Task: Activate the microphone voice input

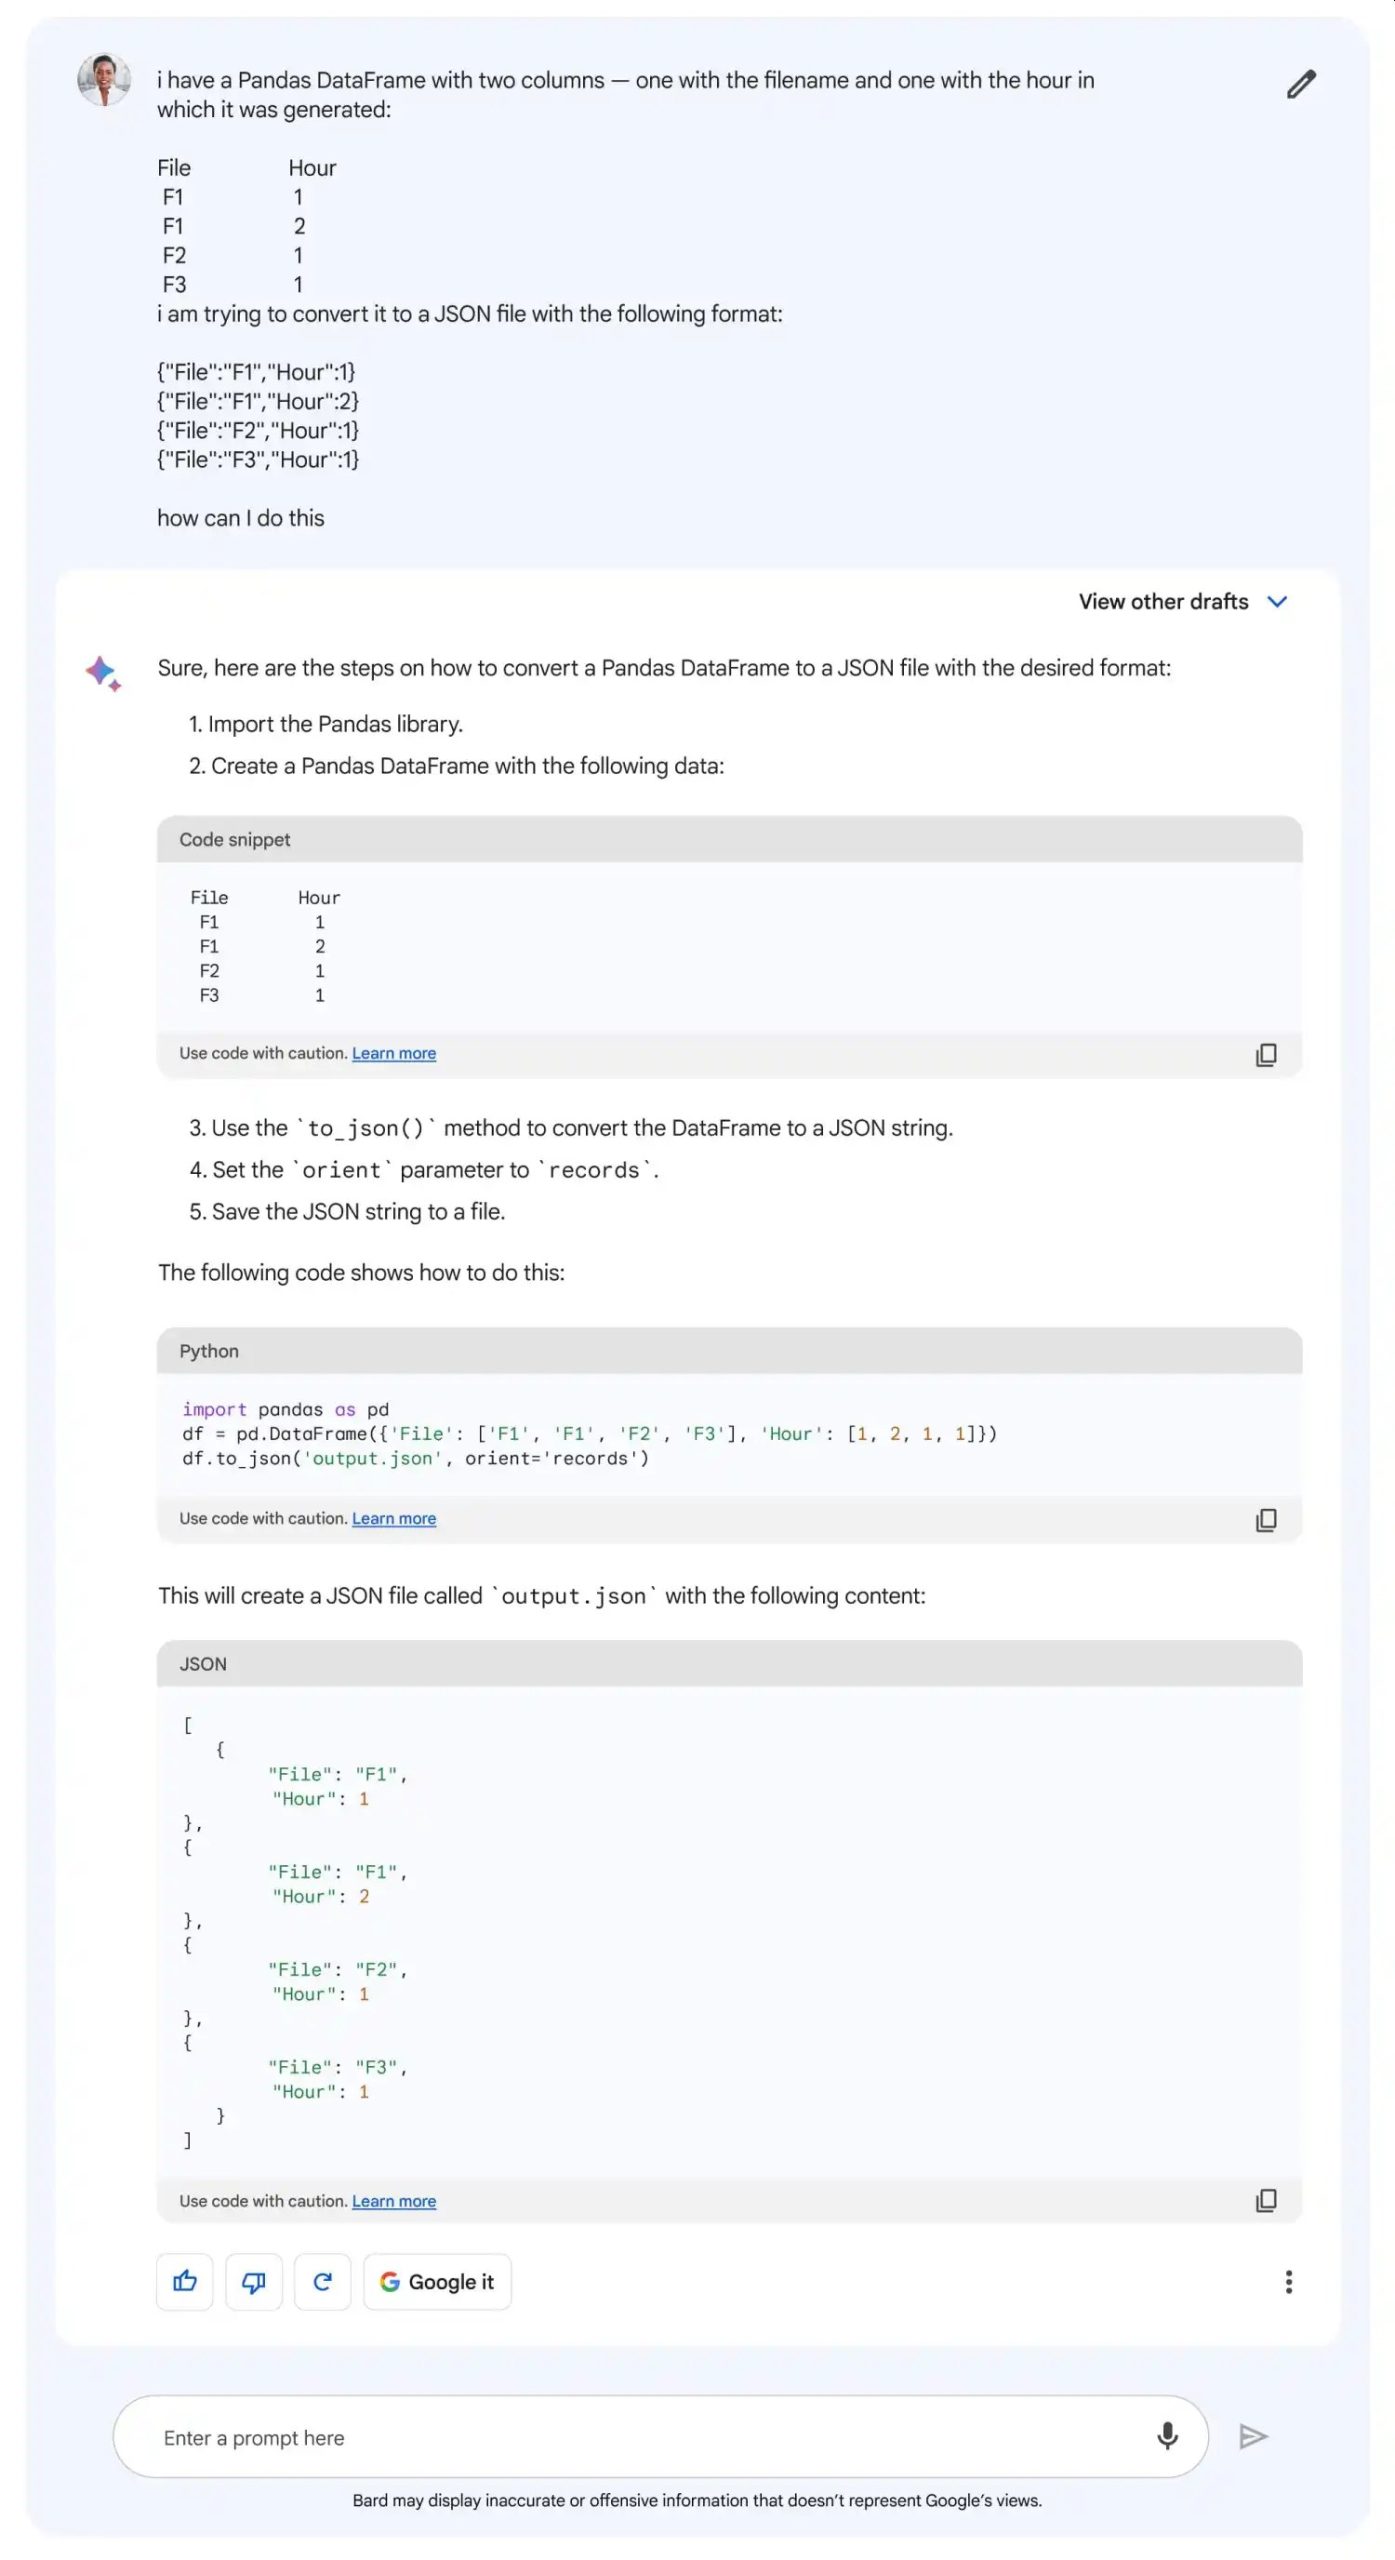Action: [1167, 2436]
